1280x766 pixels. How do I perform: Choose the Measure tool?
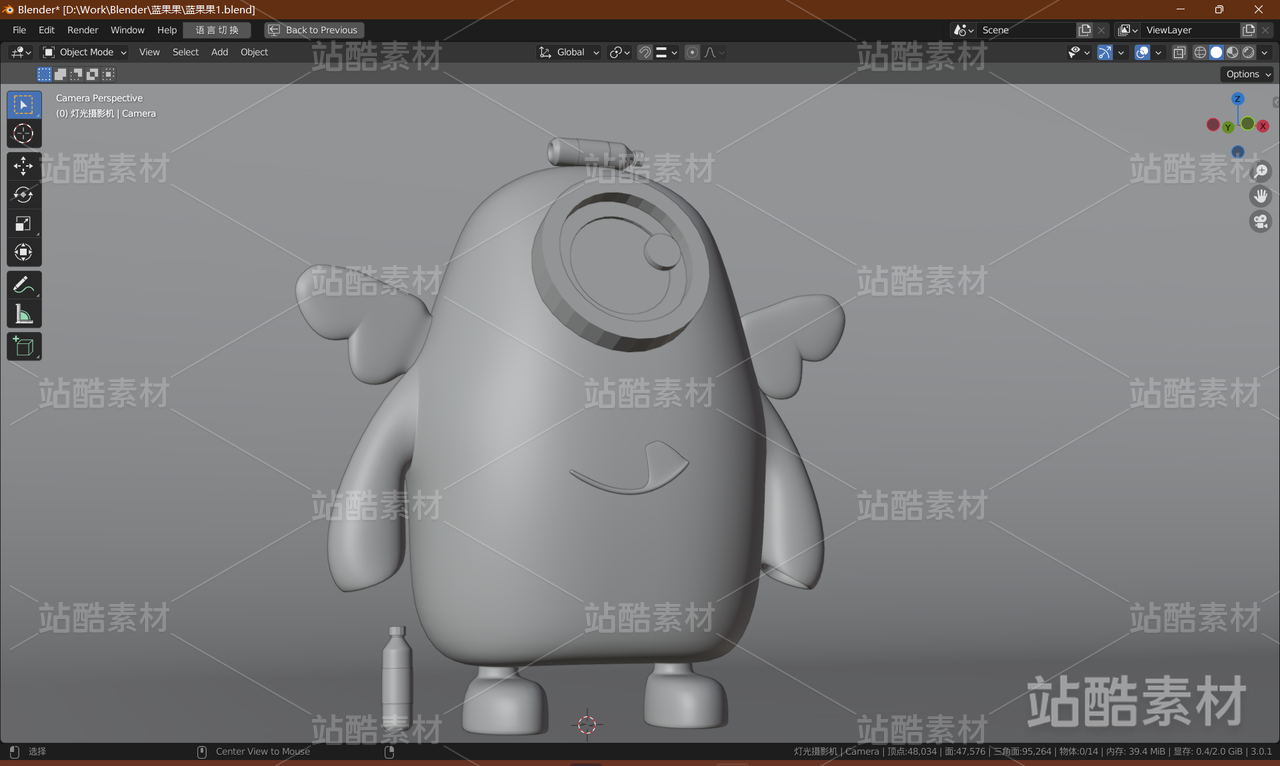click(24, 314)
